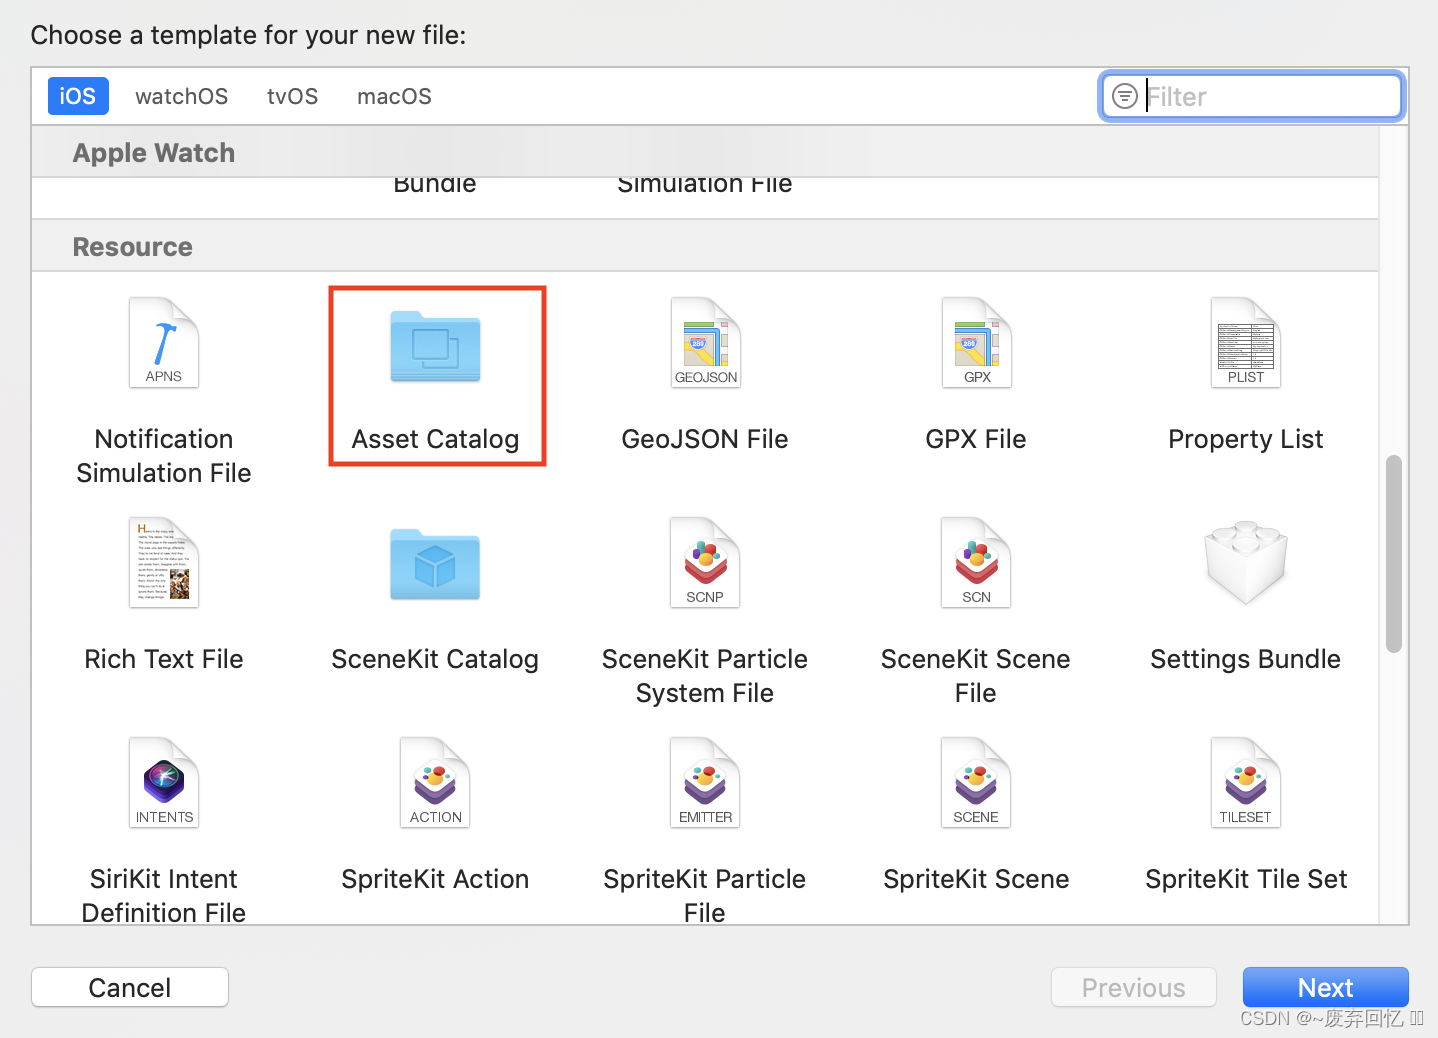
Task: Choose the SpriteKit Scene template icon
Action: (976, 783)
